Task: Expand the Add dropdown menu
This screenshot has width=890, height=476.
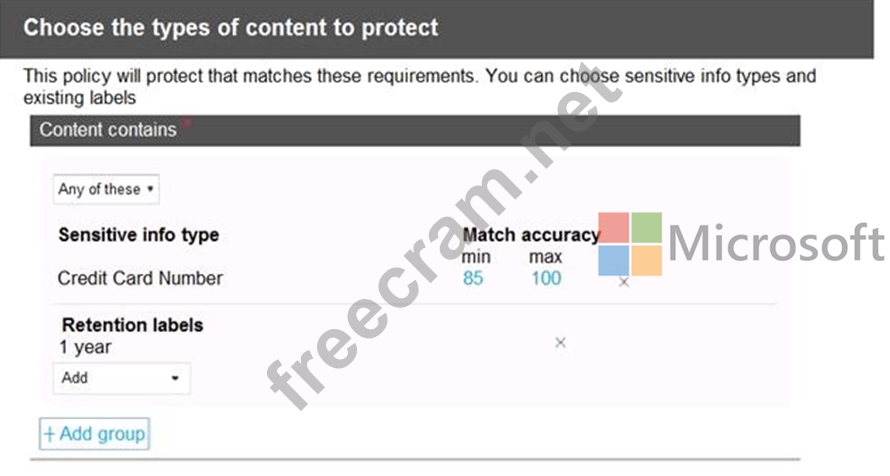Action: point(121,378)
